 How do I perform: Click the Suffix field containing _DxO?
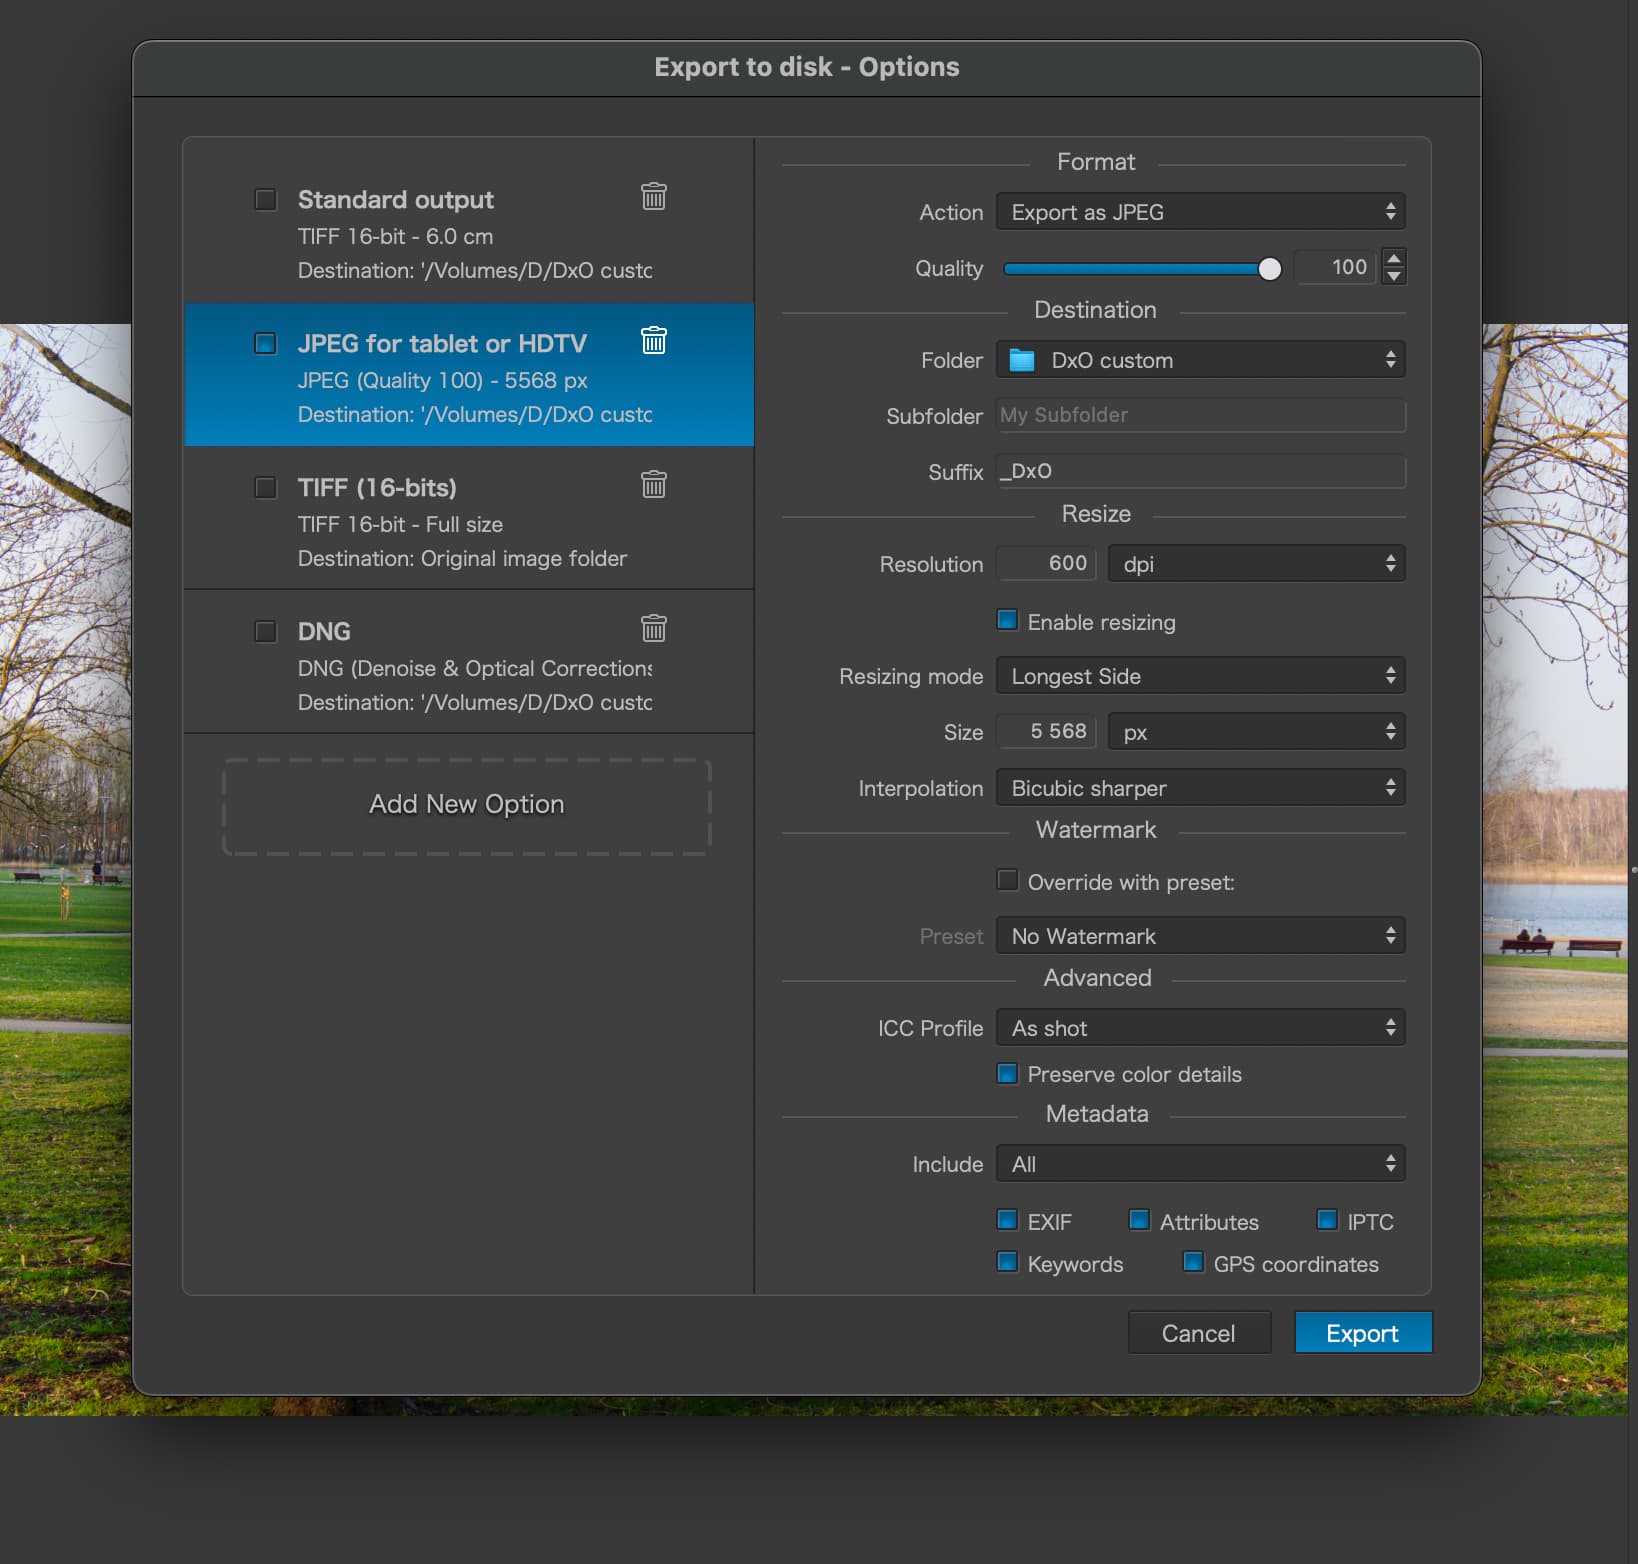pos(1201,471)
